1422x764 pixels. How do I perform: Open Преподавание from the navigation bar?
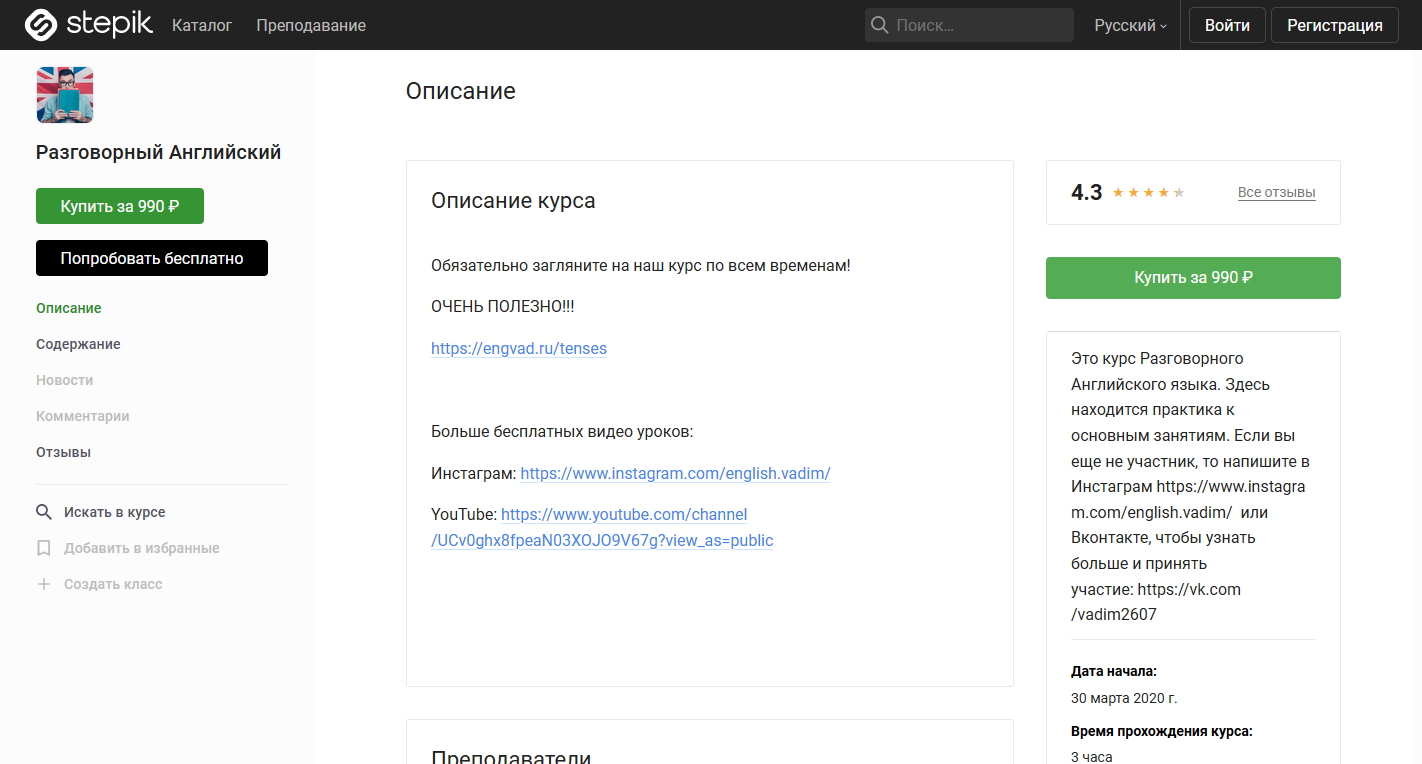click(x=310, y=25)
